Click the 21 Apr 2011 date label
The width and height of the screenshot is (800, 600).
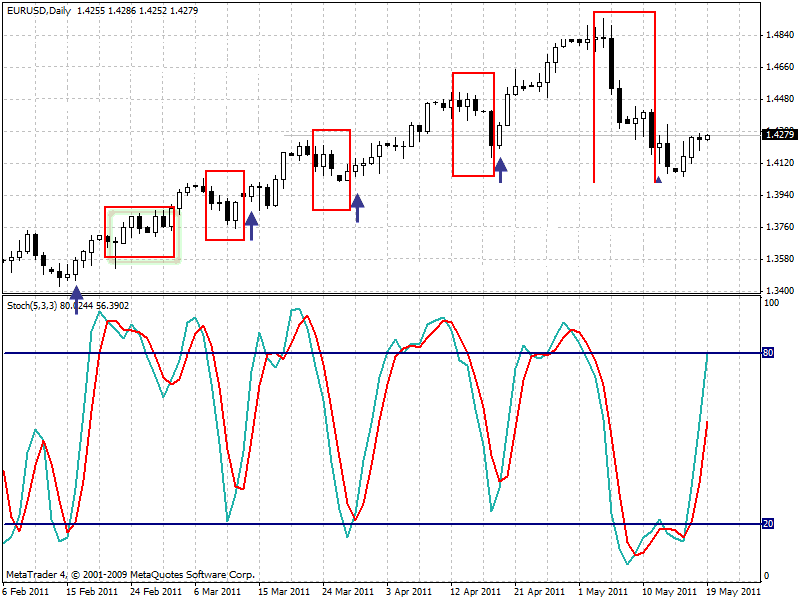click(x=539, y=592)
